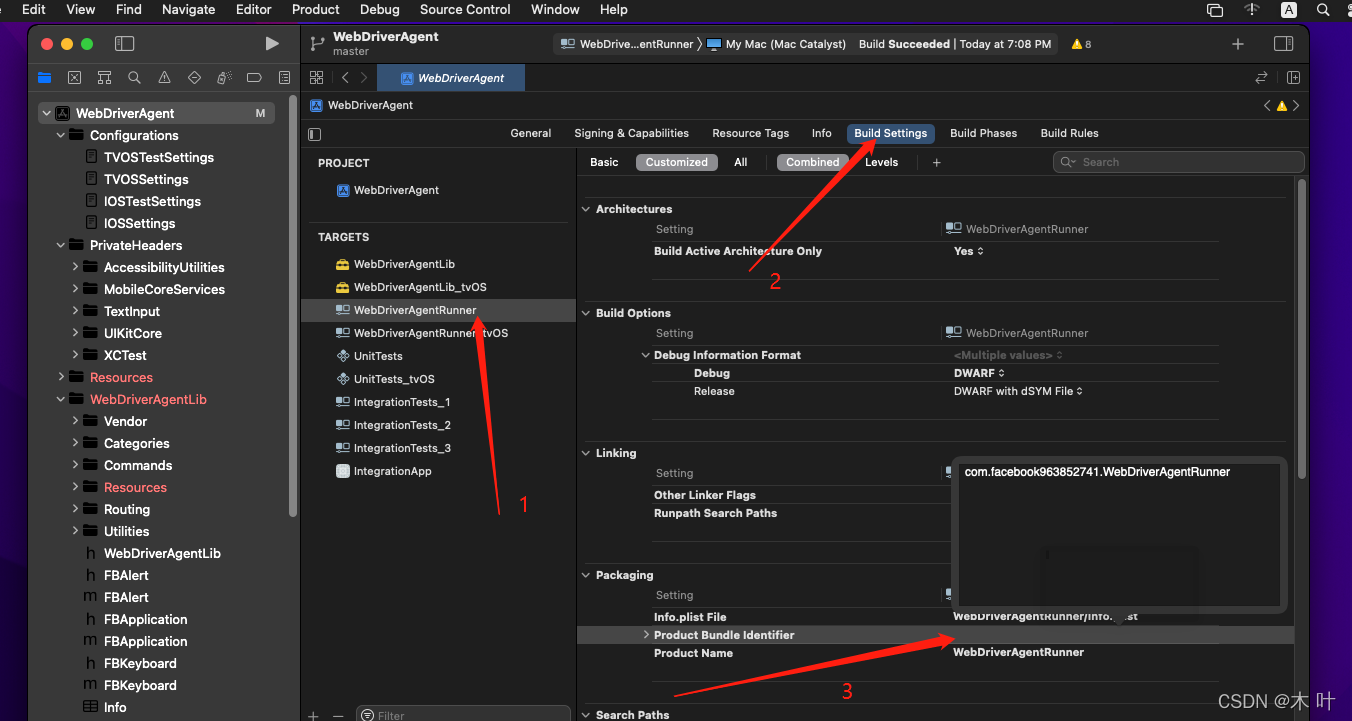This screenshot has height=721, width=1352.
Task: Collapse the Configurations folder
Action: 62,135
